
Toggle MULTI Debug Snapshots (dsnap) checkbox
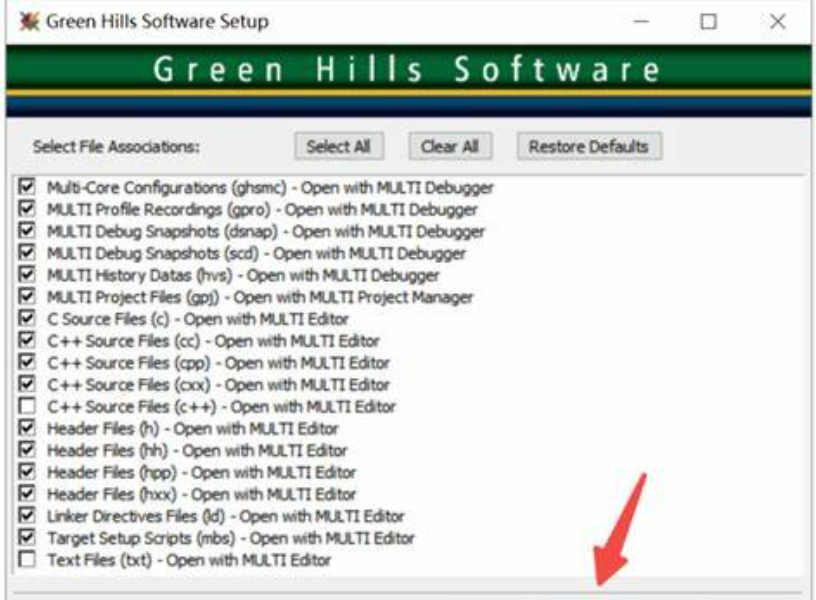tap(27, 231)
